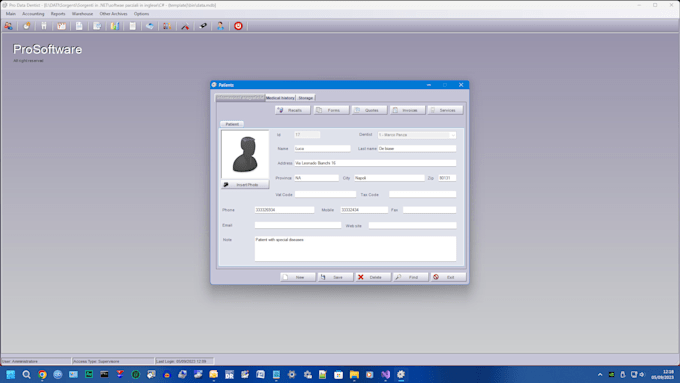680x383 pixels.
Task: Click the black pen toolbar icon
Action: pyautogui.click(x=203, y=26)
